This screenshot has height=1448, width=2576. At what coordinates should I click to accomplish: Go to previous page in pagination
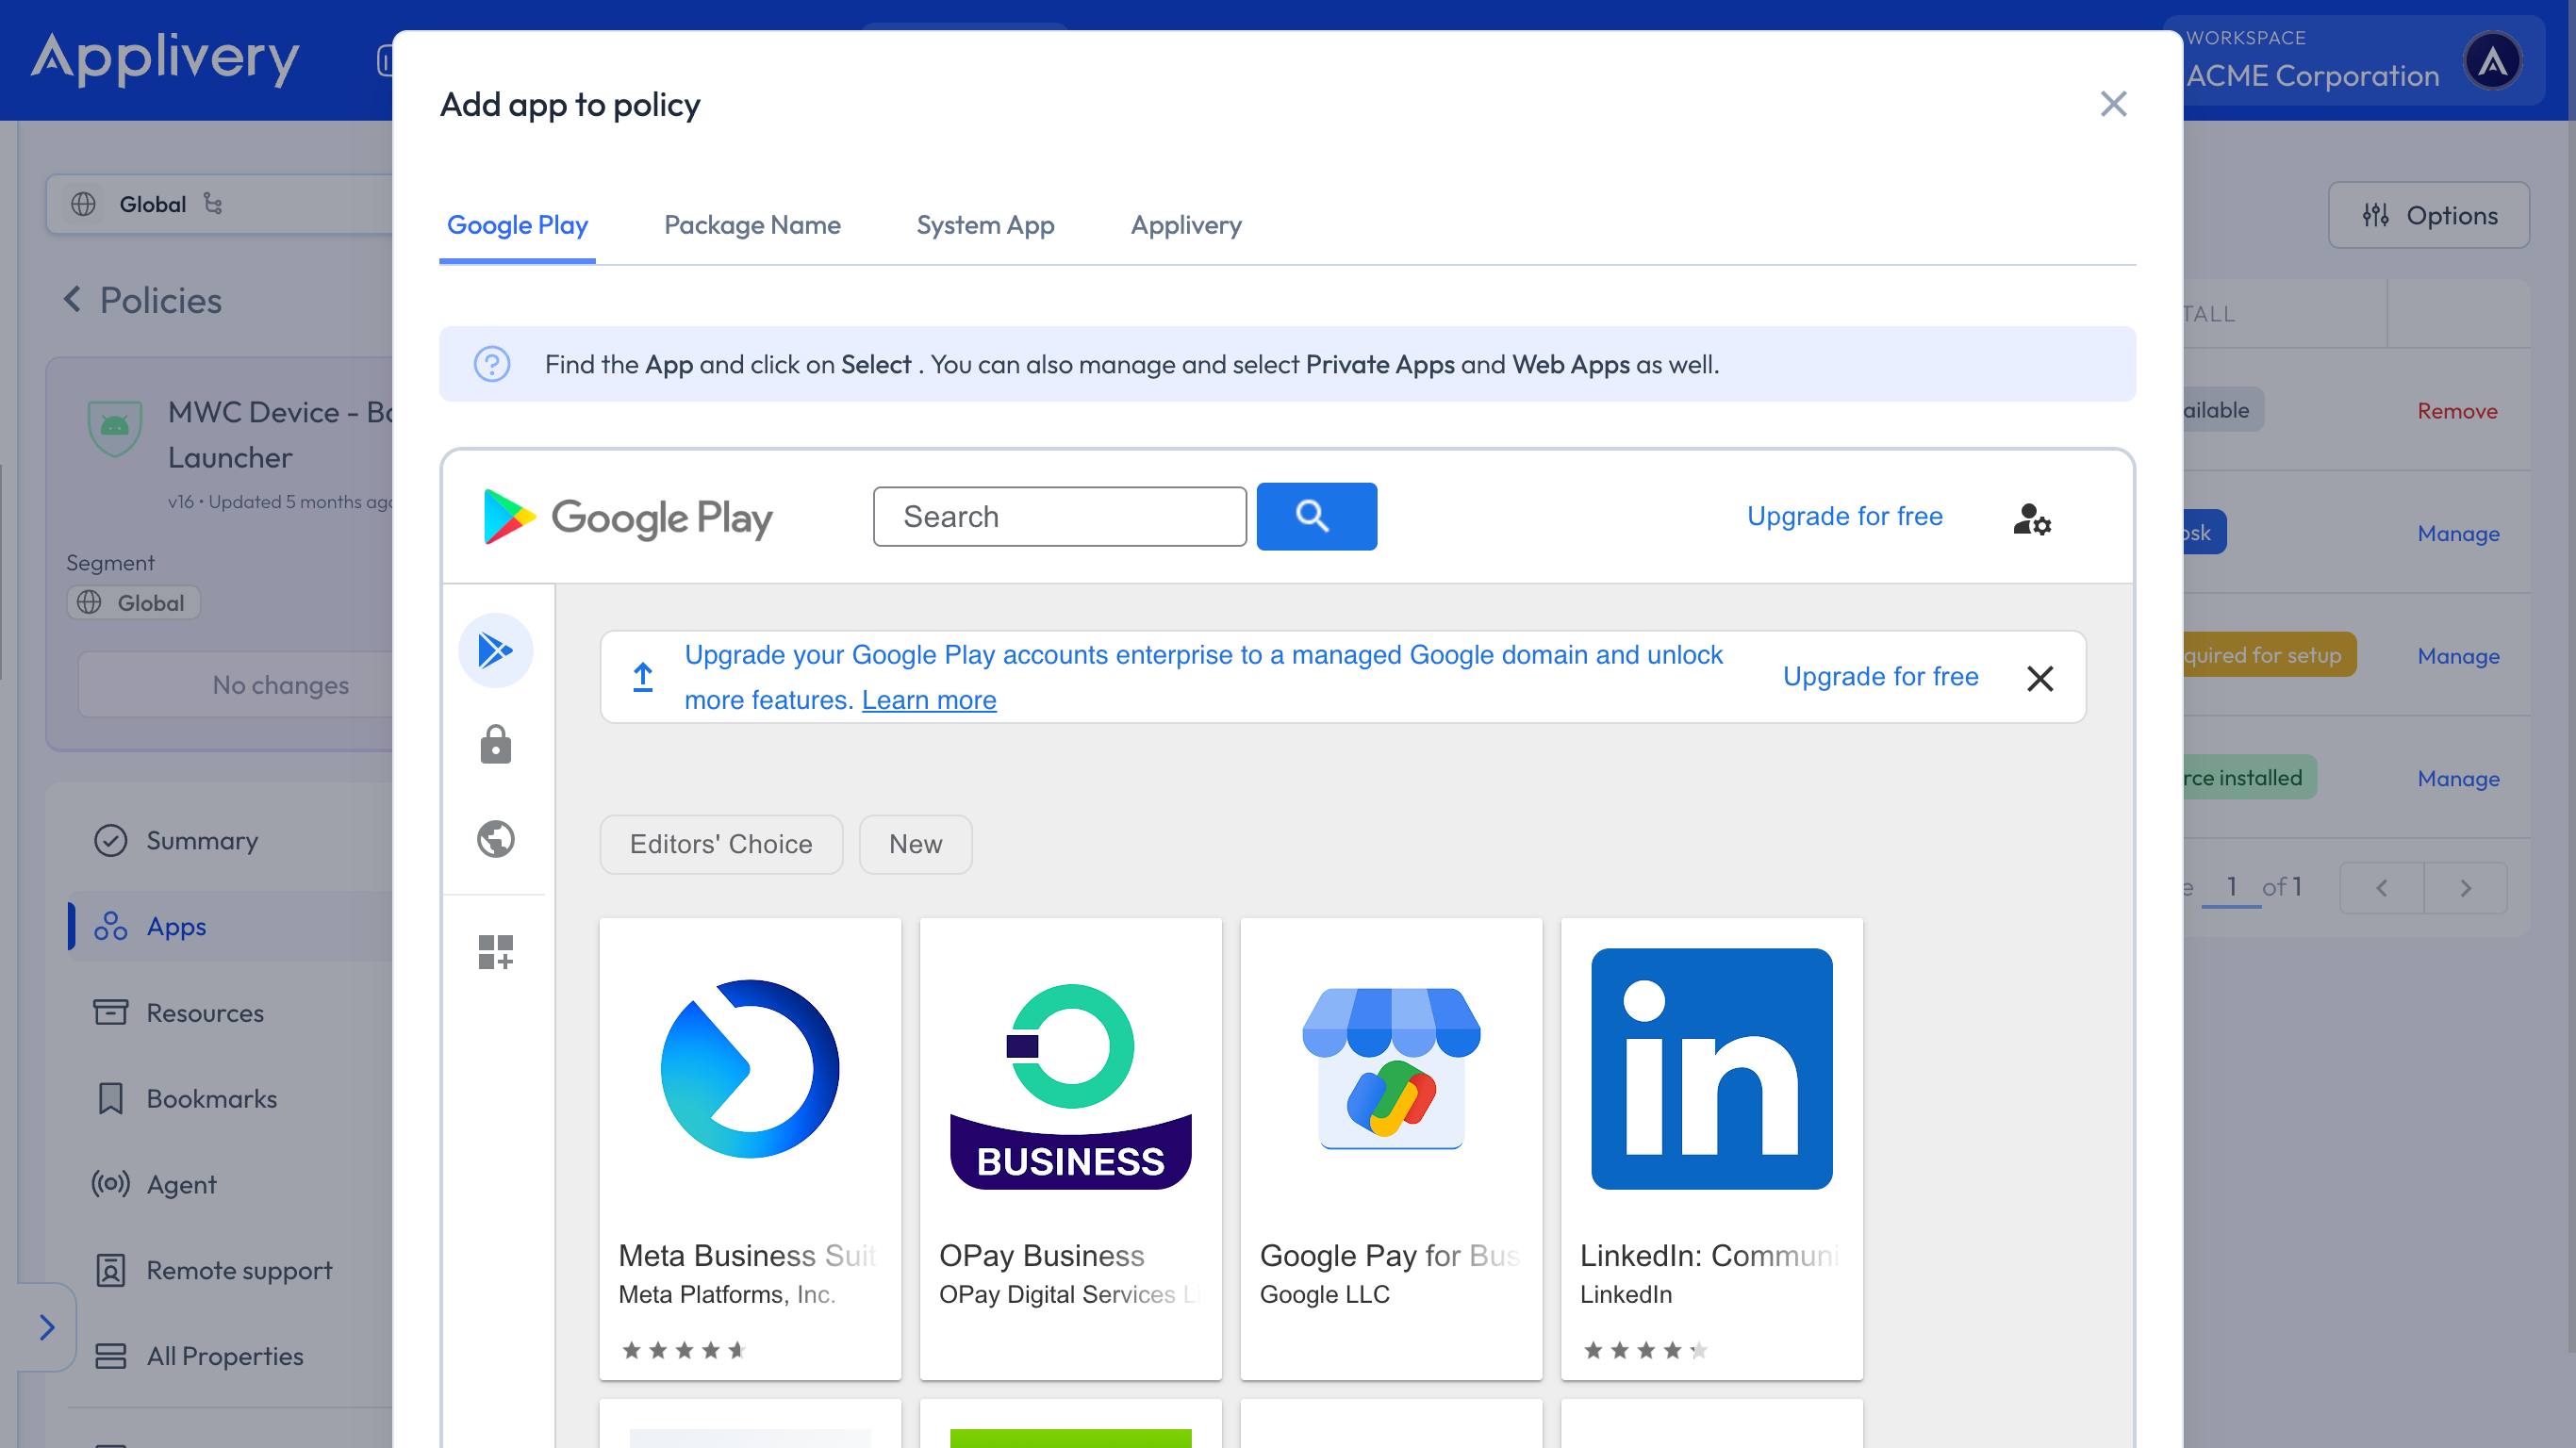pos(2381,888)
